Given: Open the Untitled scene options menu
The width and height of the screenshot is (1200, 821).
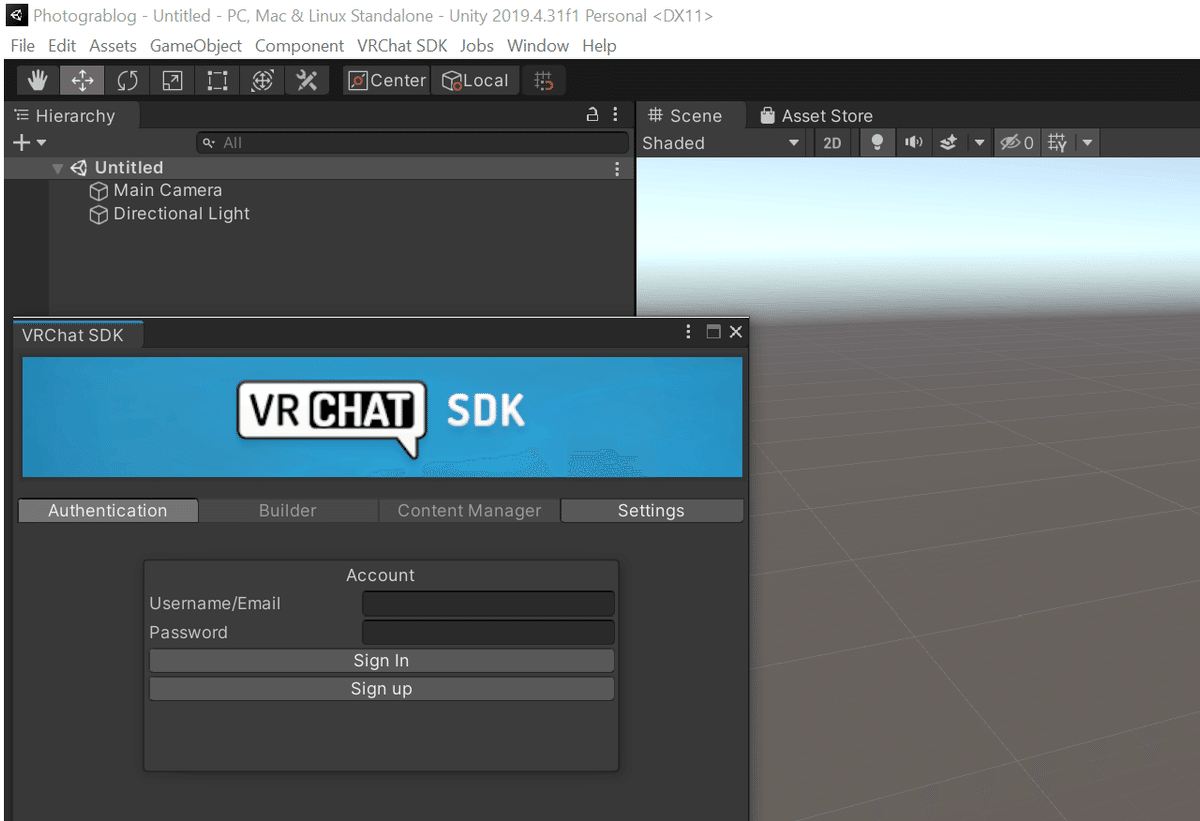Looking at the screenshot, I should [x=617, y=169].
